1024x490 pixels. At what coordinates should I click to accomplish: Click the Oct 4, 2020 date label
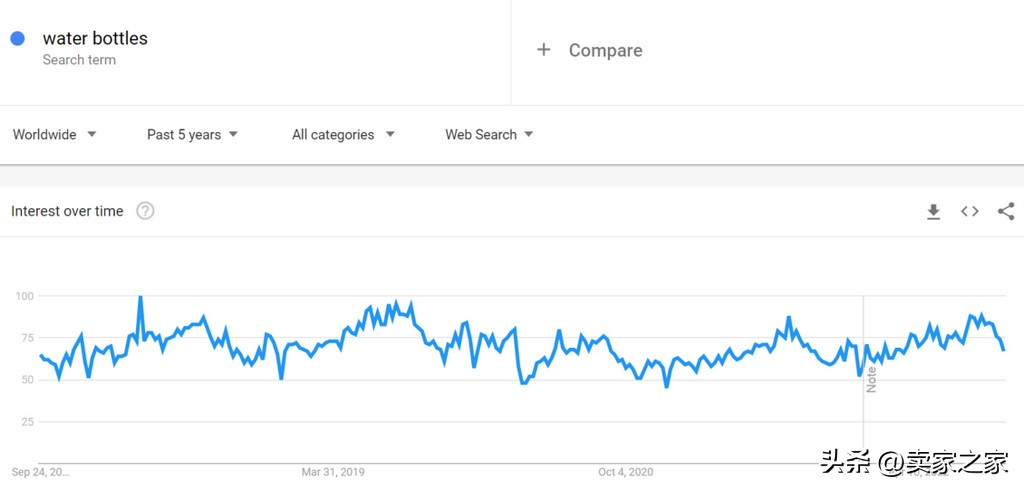coord(626,471)
